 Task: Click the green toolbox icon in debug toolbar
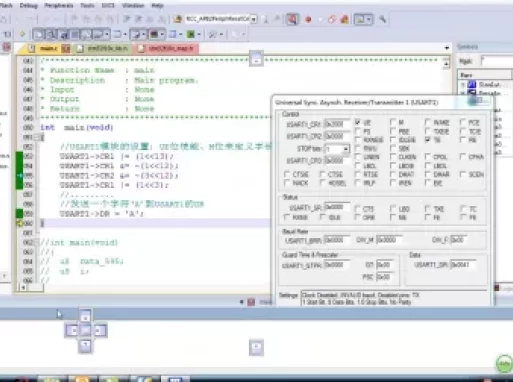[x=191, y=34]
